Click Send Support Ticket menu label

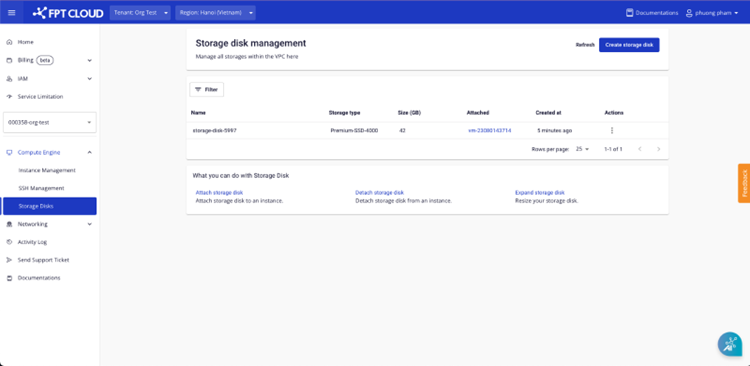pyautogui.click(x=44, y=260)
